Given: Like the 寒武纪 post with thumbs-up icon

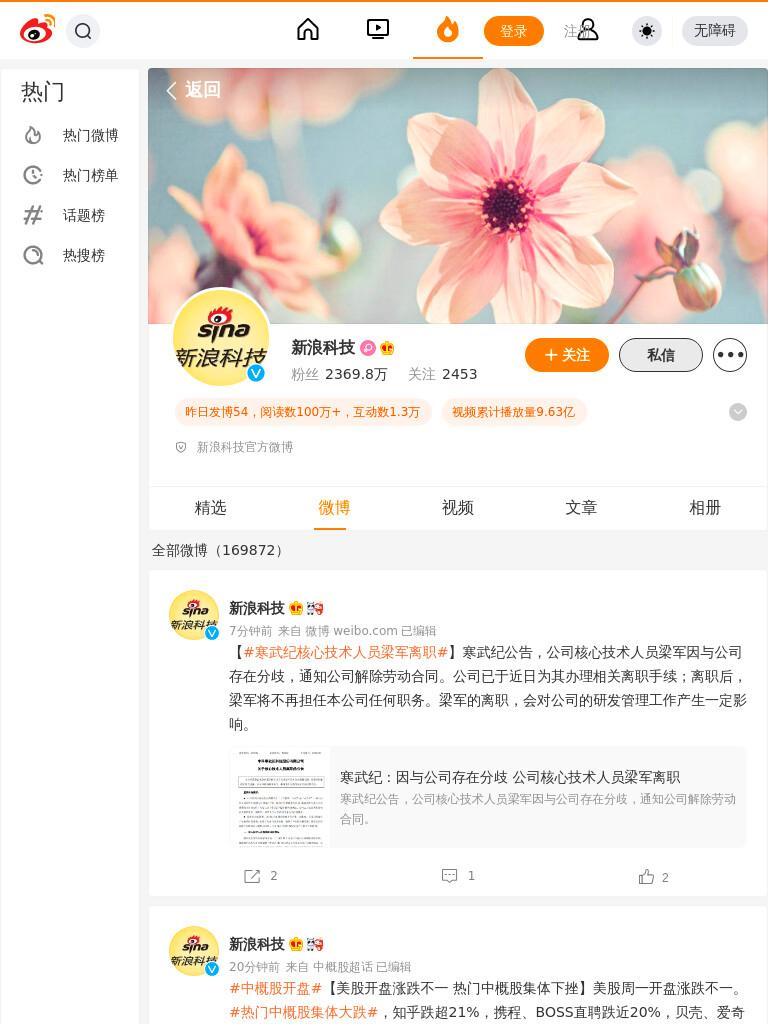Looking at the screenshot, I should pos(647,876).
